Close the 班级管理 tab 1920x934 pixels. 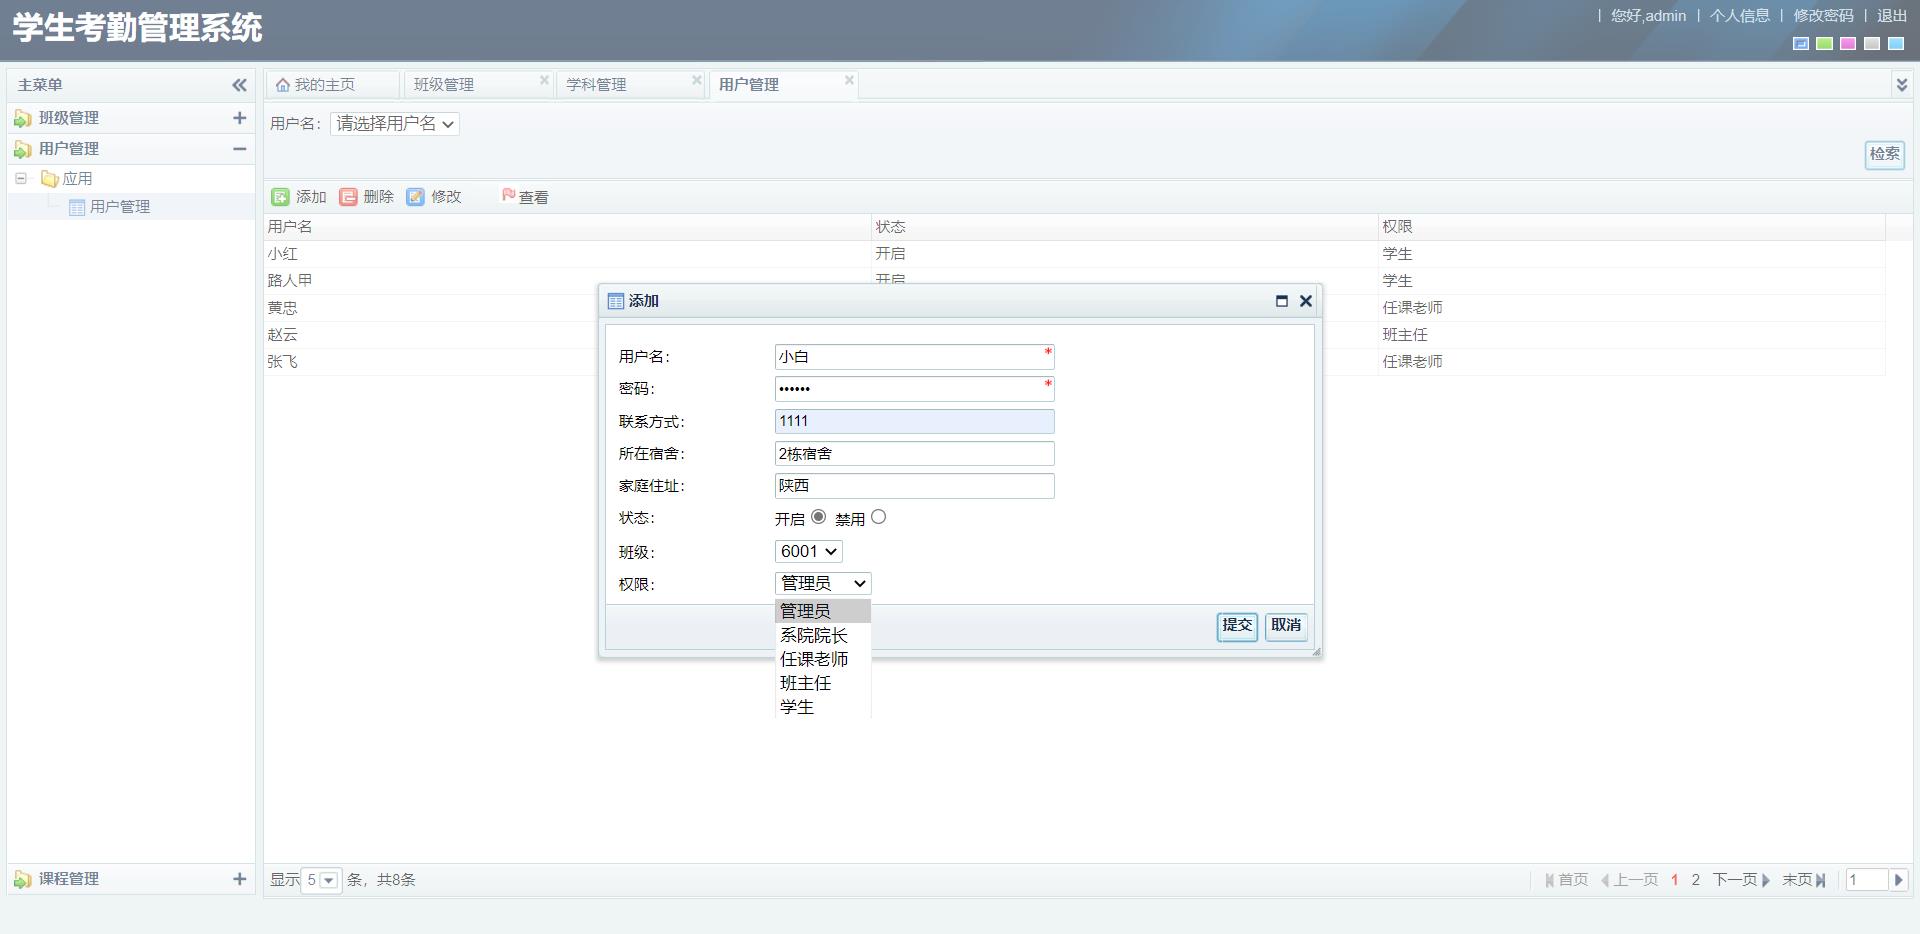coord(544,80)
